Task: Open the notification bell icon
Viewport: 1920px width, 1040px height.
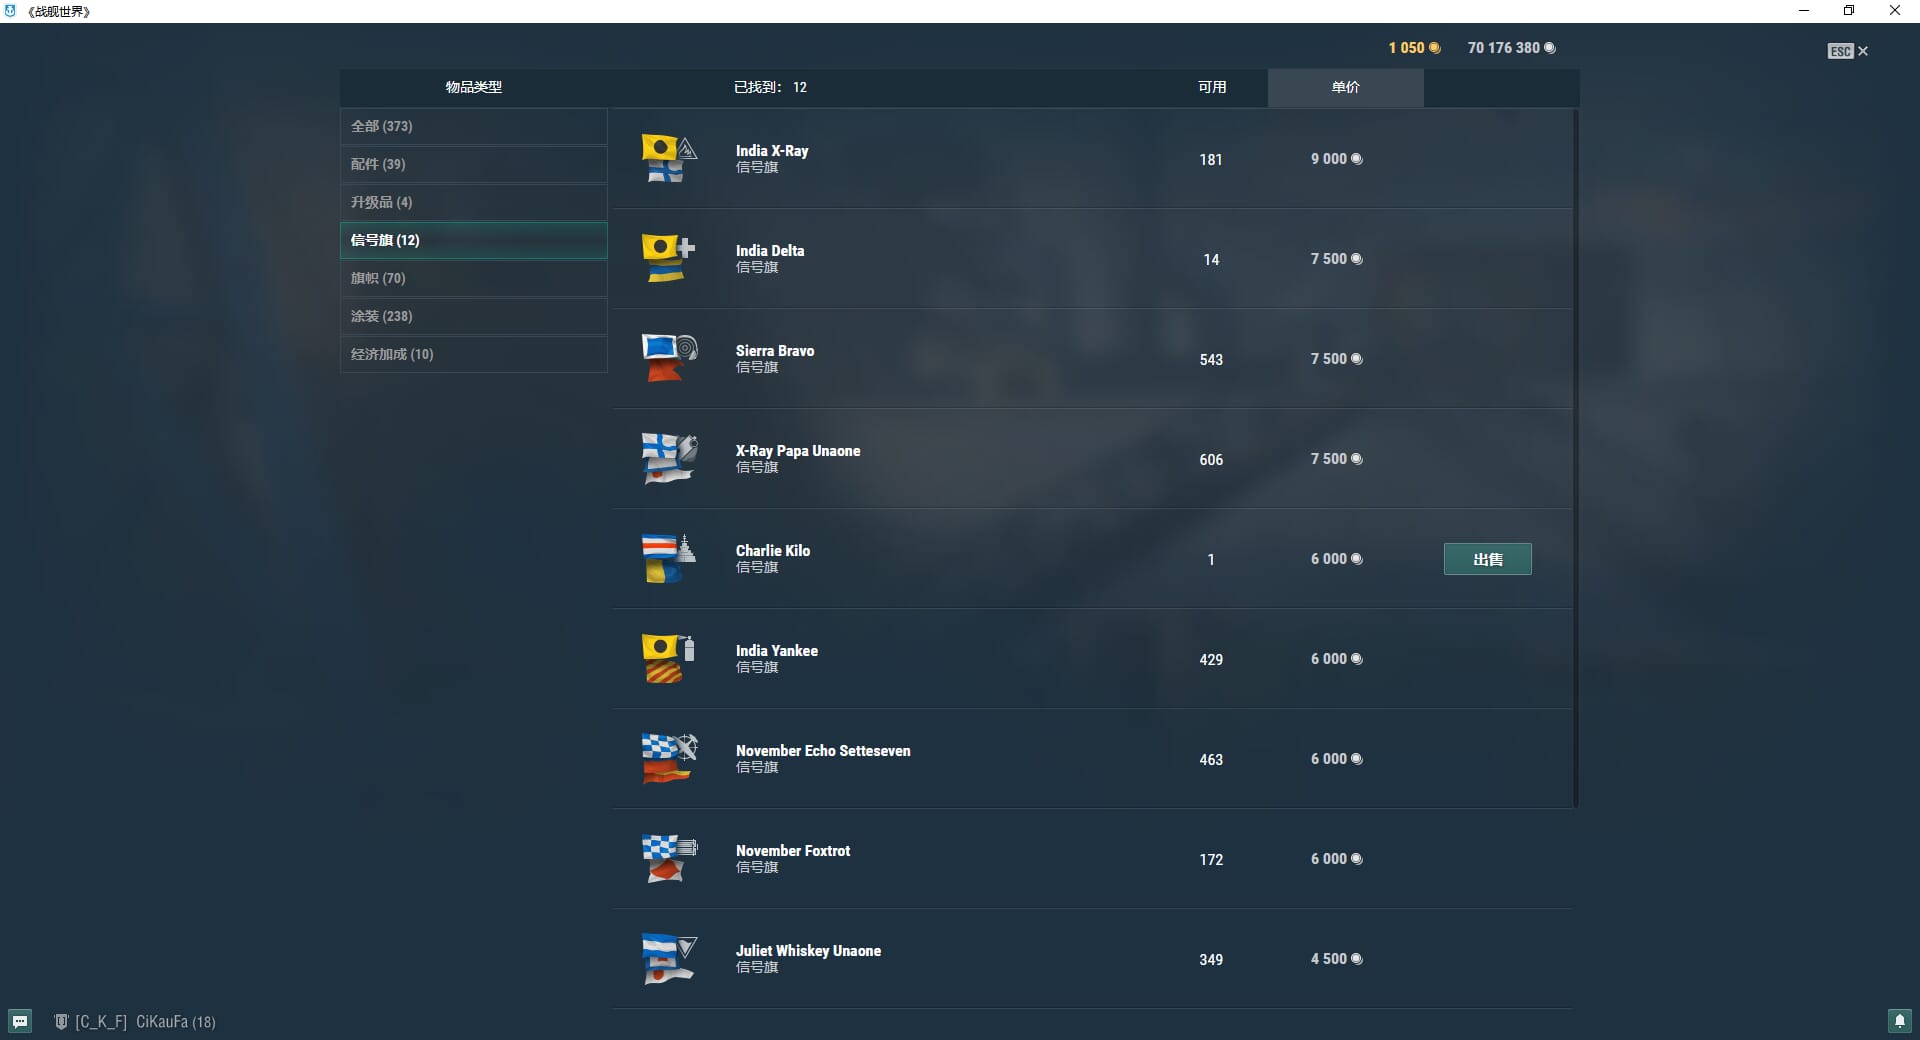Action: pos(1899,1021)
